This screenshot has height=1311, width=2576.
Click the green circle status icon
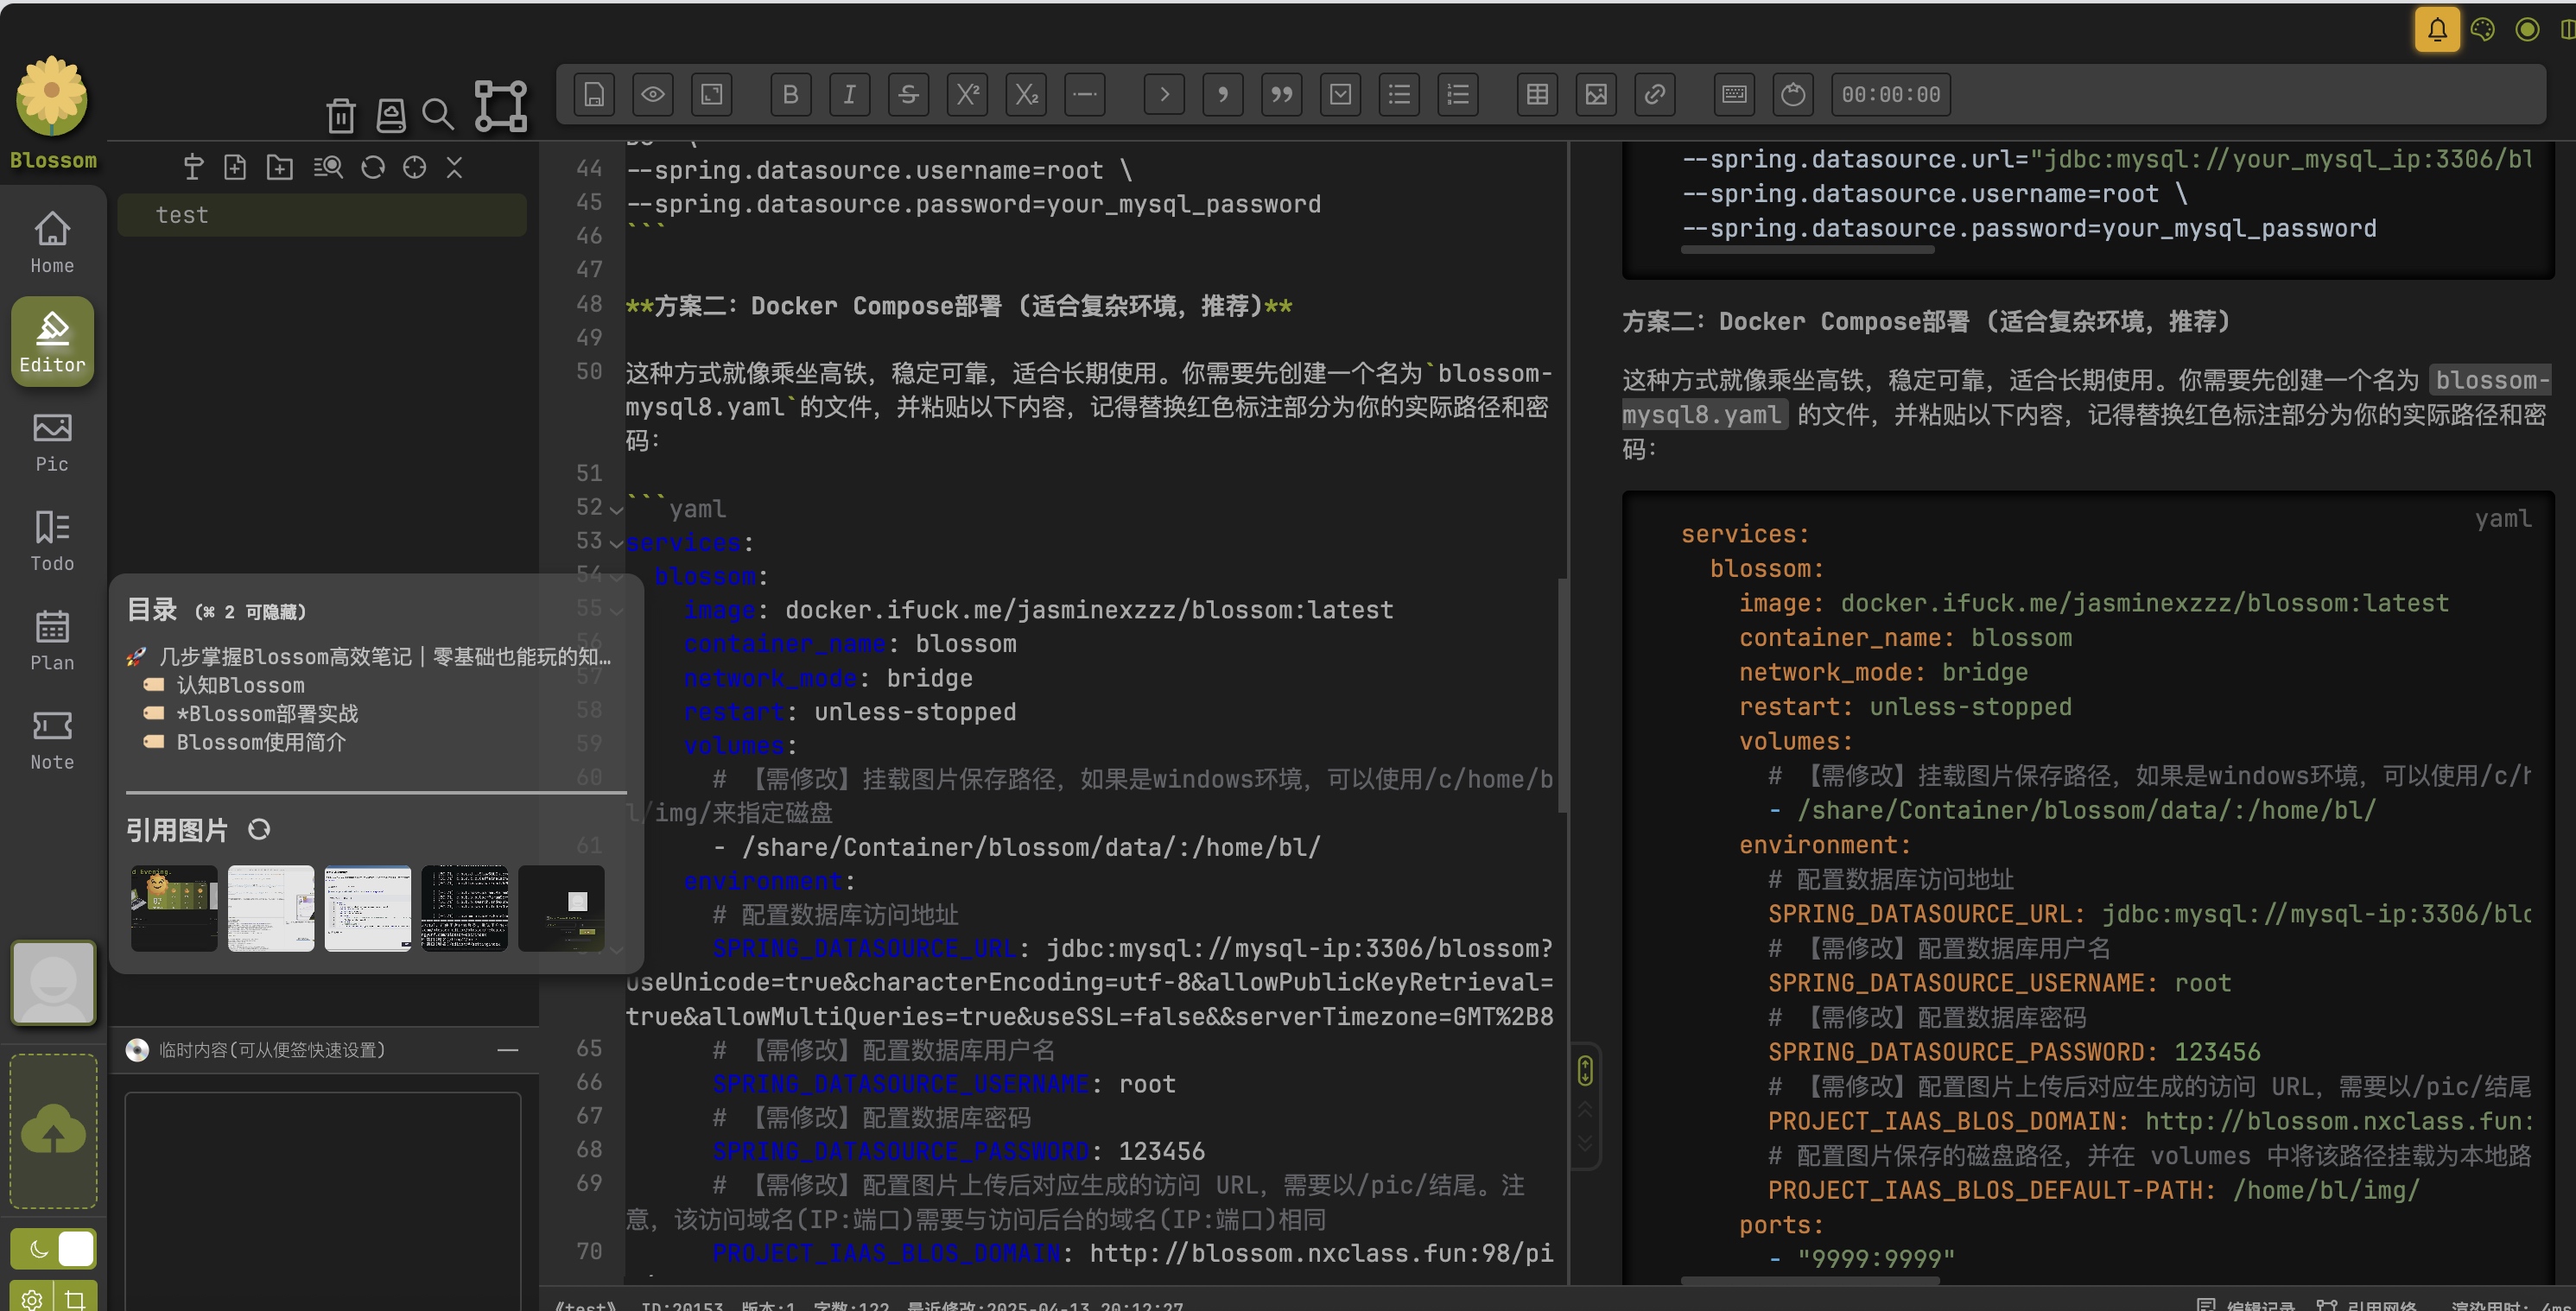coord(2527,29)
